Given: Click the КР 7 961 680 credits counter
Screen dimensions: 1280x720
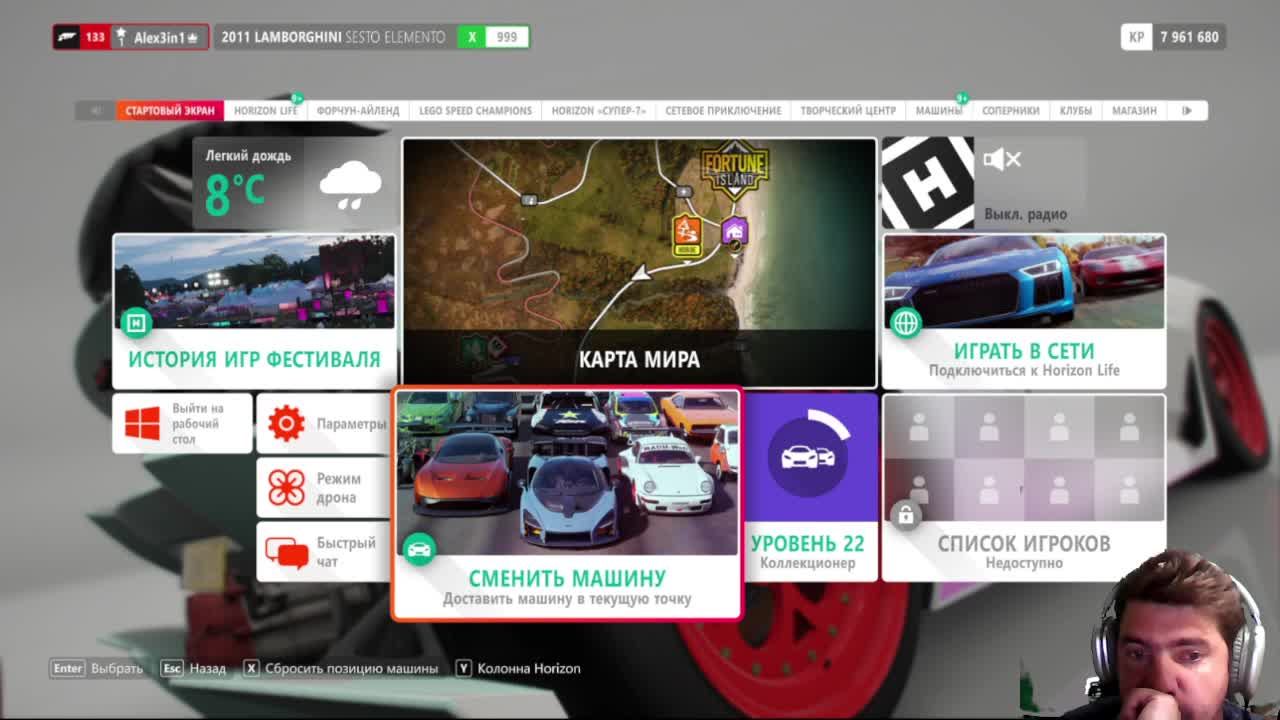Looking at the screenshot, I should pos(1172,37).
